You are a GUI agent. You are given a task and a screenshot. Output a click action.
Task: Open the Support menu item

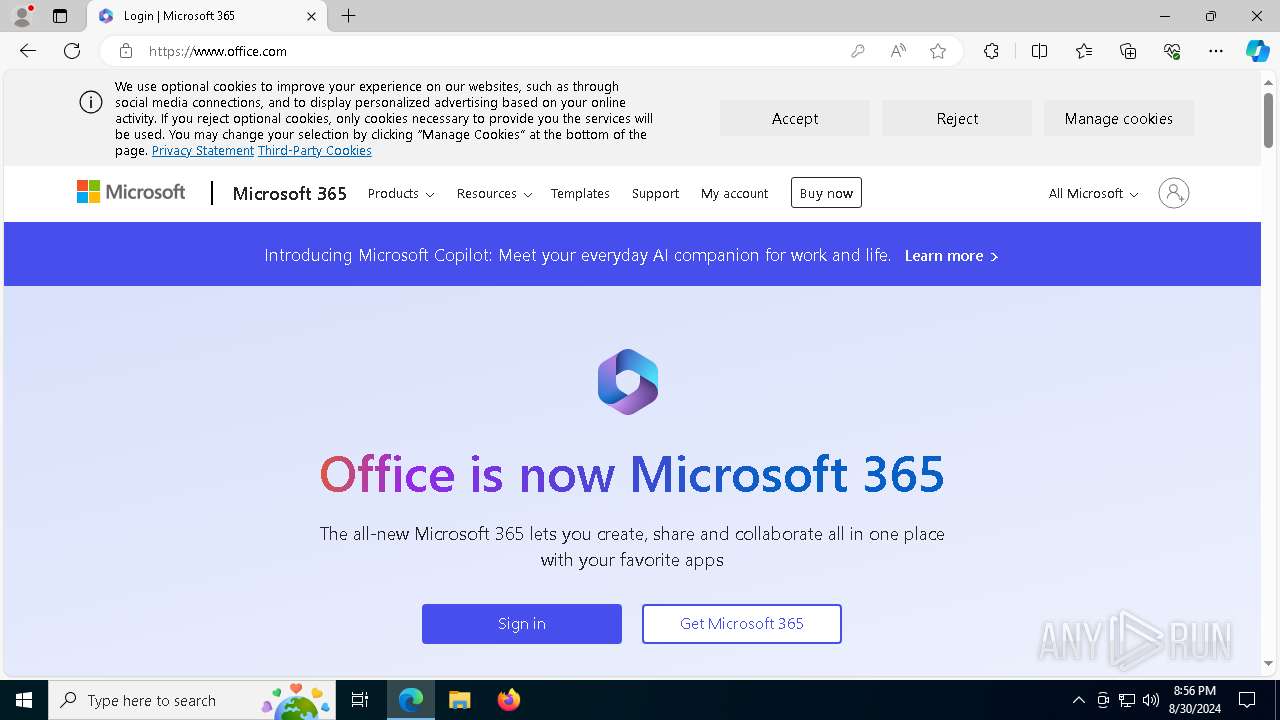(x=655, y=193)
